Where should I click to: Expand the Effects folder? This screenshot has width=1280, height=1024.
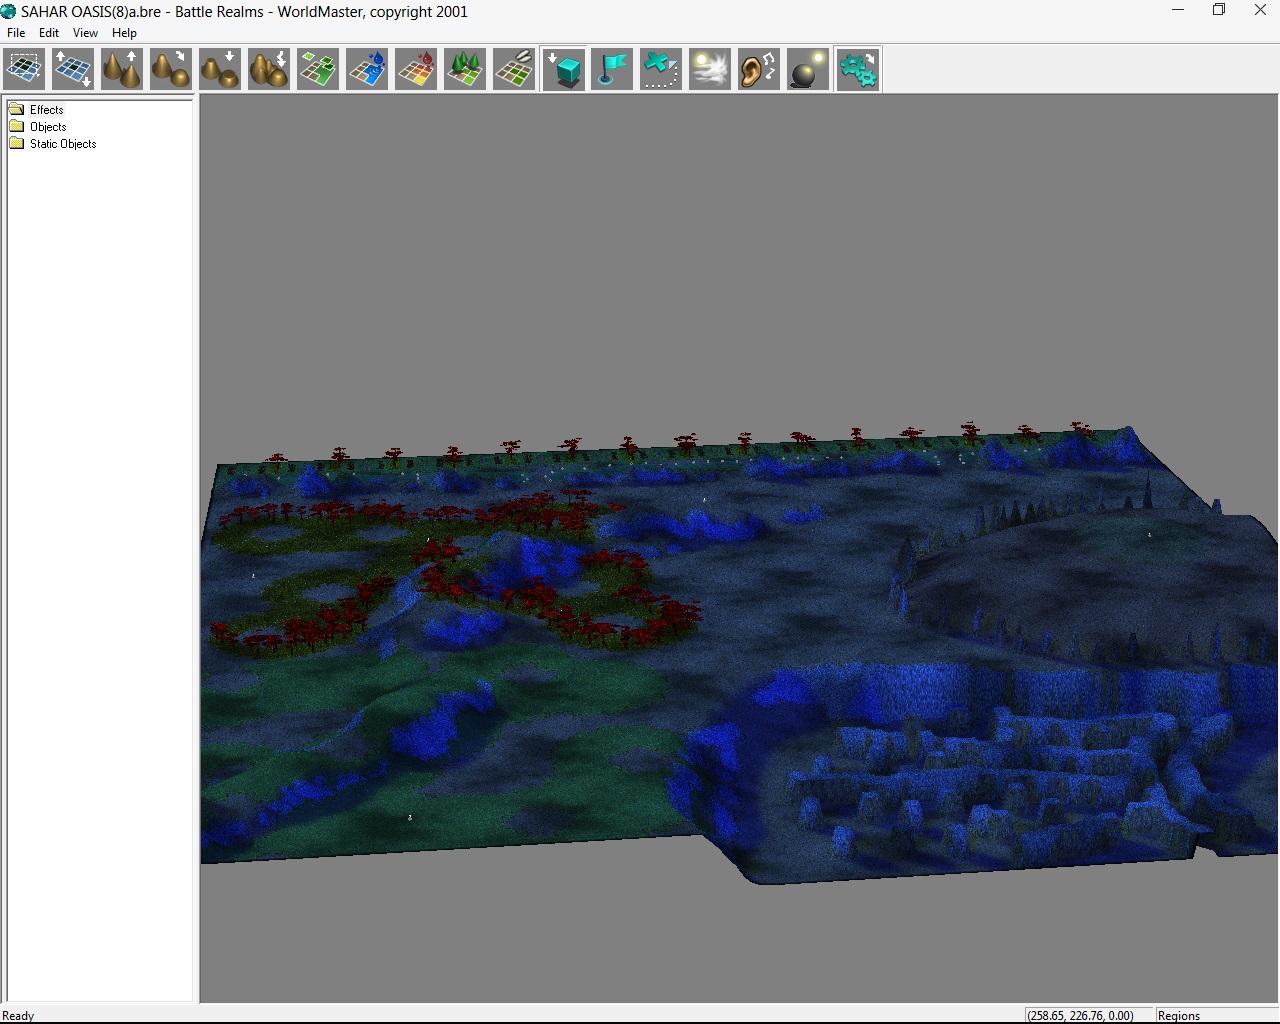[x=37, y=110]
